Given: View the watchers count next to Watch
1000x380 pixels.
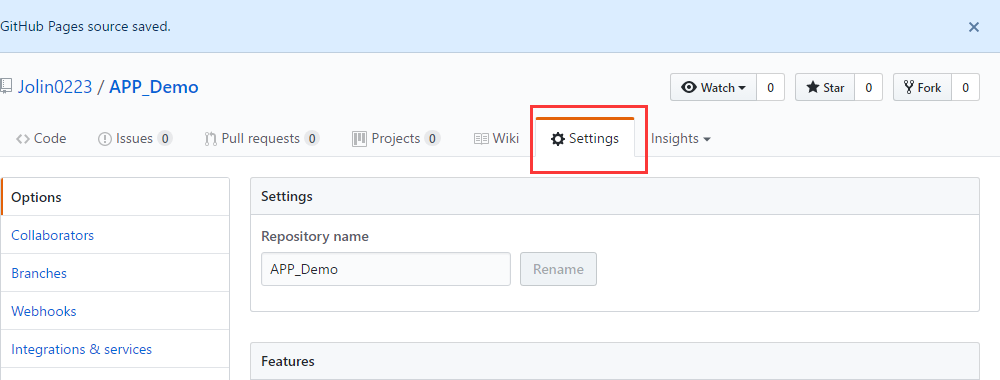Looking at the screenshot, I should tap(770, 87).
